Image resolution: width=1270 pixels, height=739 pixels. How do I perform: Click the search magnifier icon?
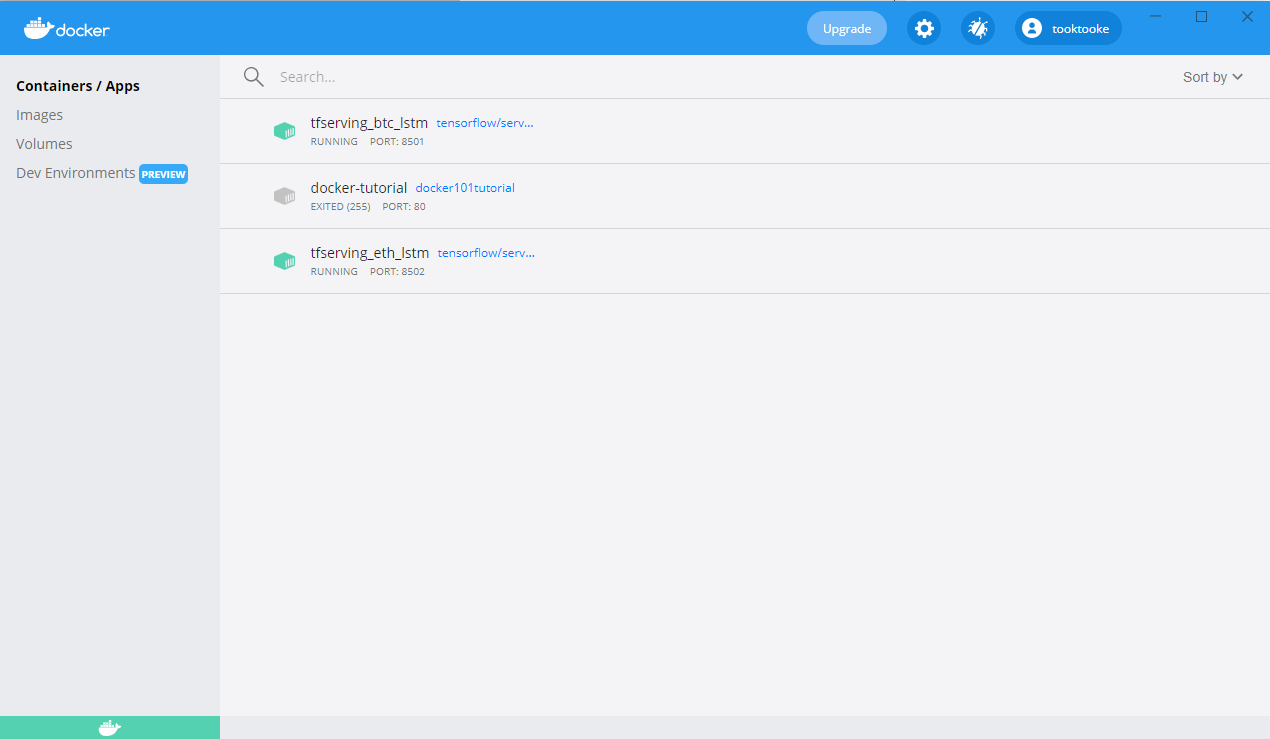(254, 77)
